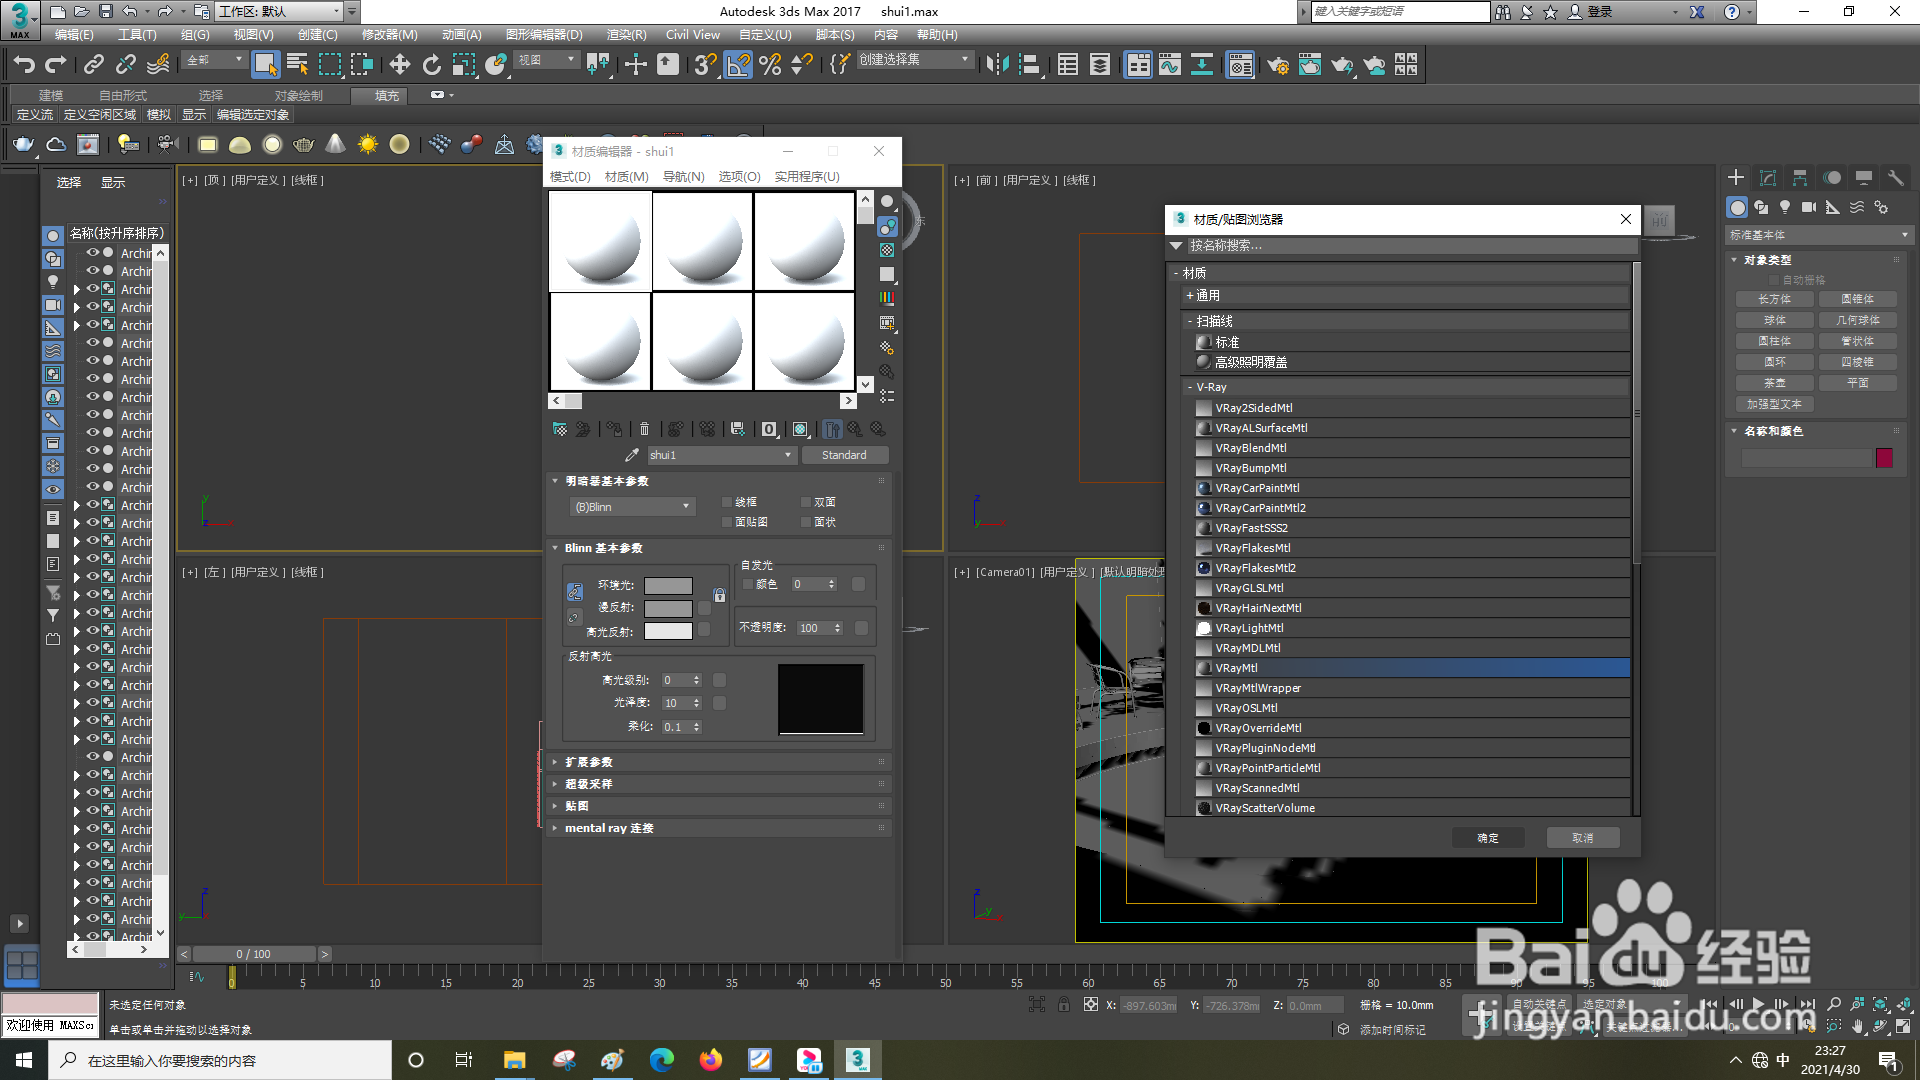Open Select by Name tool
The width and height of the screenshot is (1920, 1082).
point(297,65)
